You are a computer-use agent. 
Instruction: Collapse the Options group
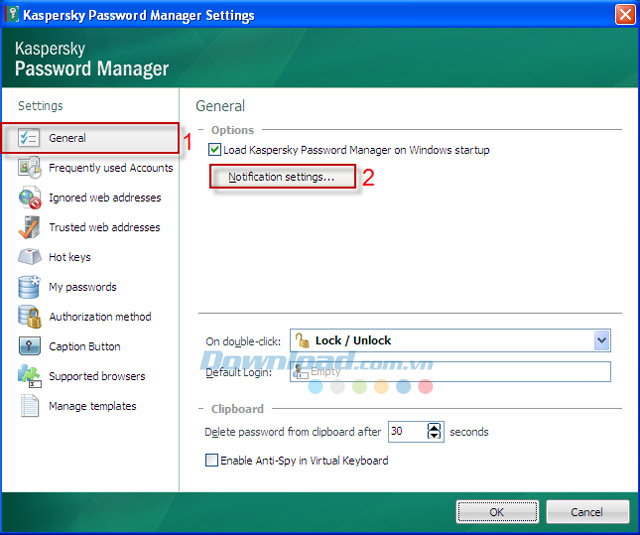click(x=201, y=130)
